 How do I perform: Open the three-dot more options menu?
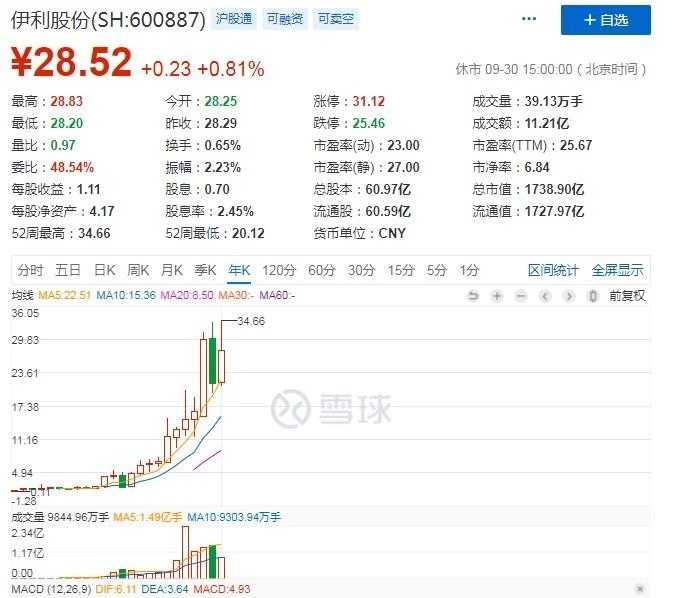529,19
